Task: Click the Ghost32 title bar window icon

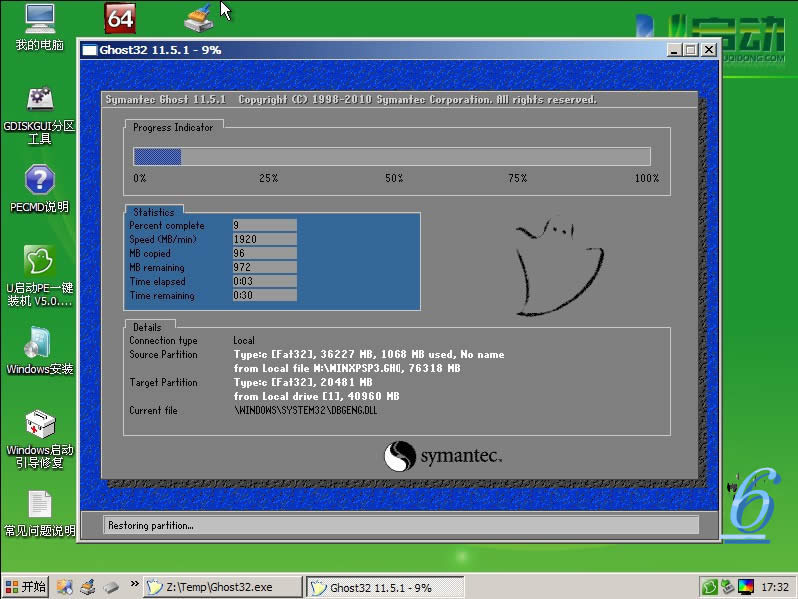Action: pyautogui.click(x=90, y=49)
